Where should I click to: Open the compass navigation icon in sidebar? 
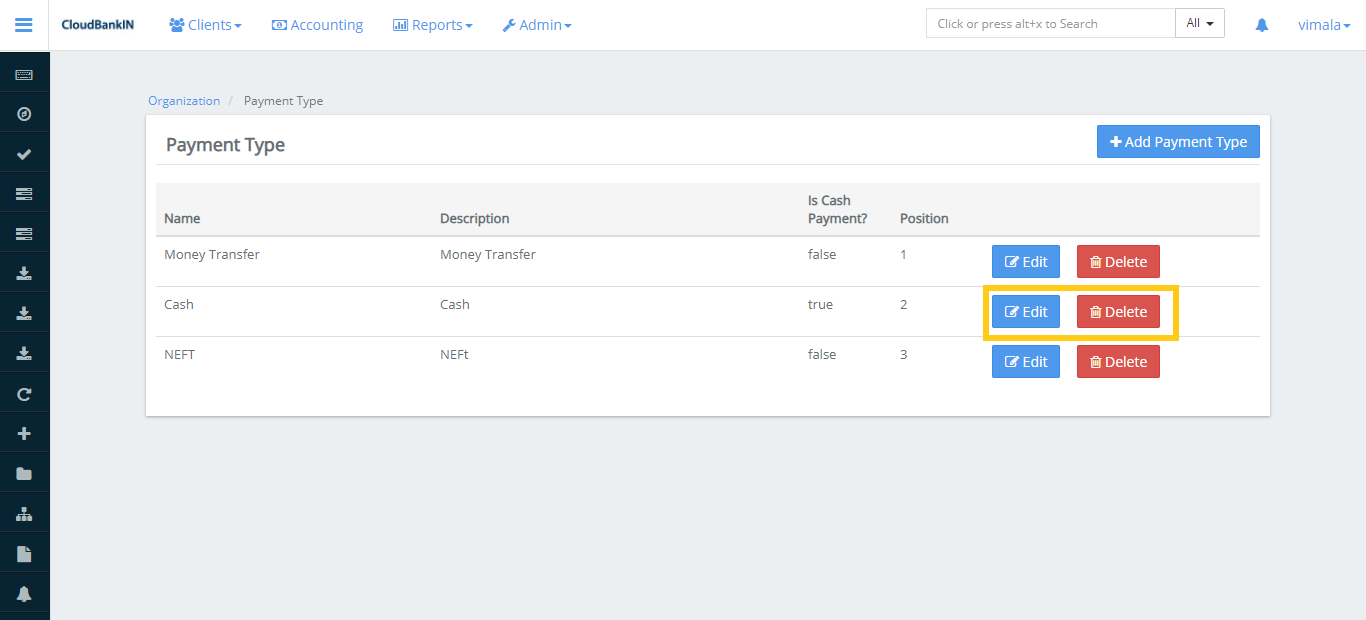24,114
